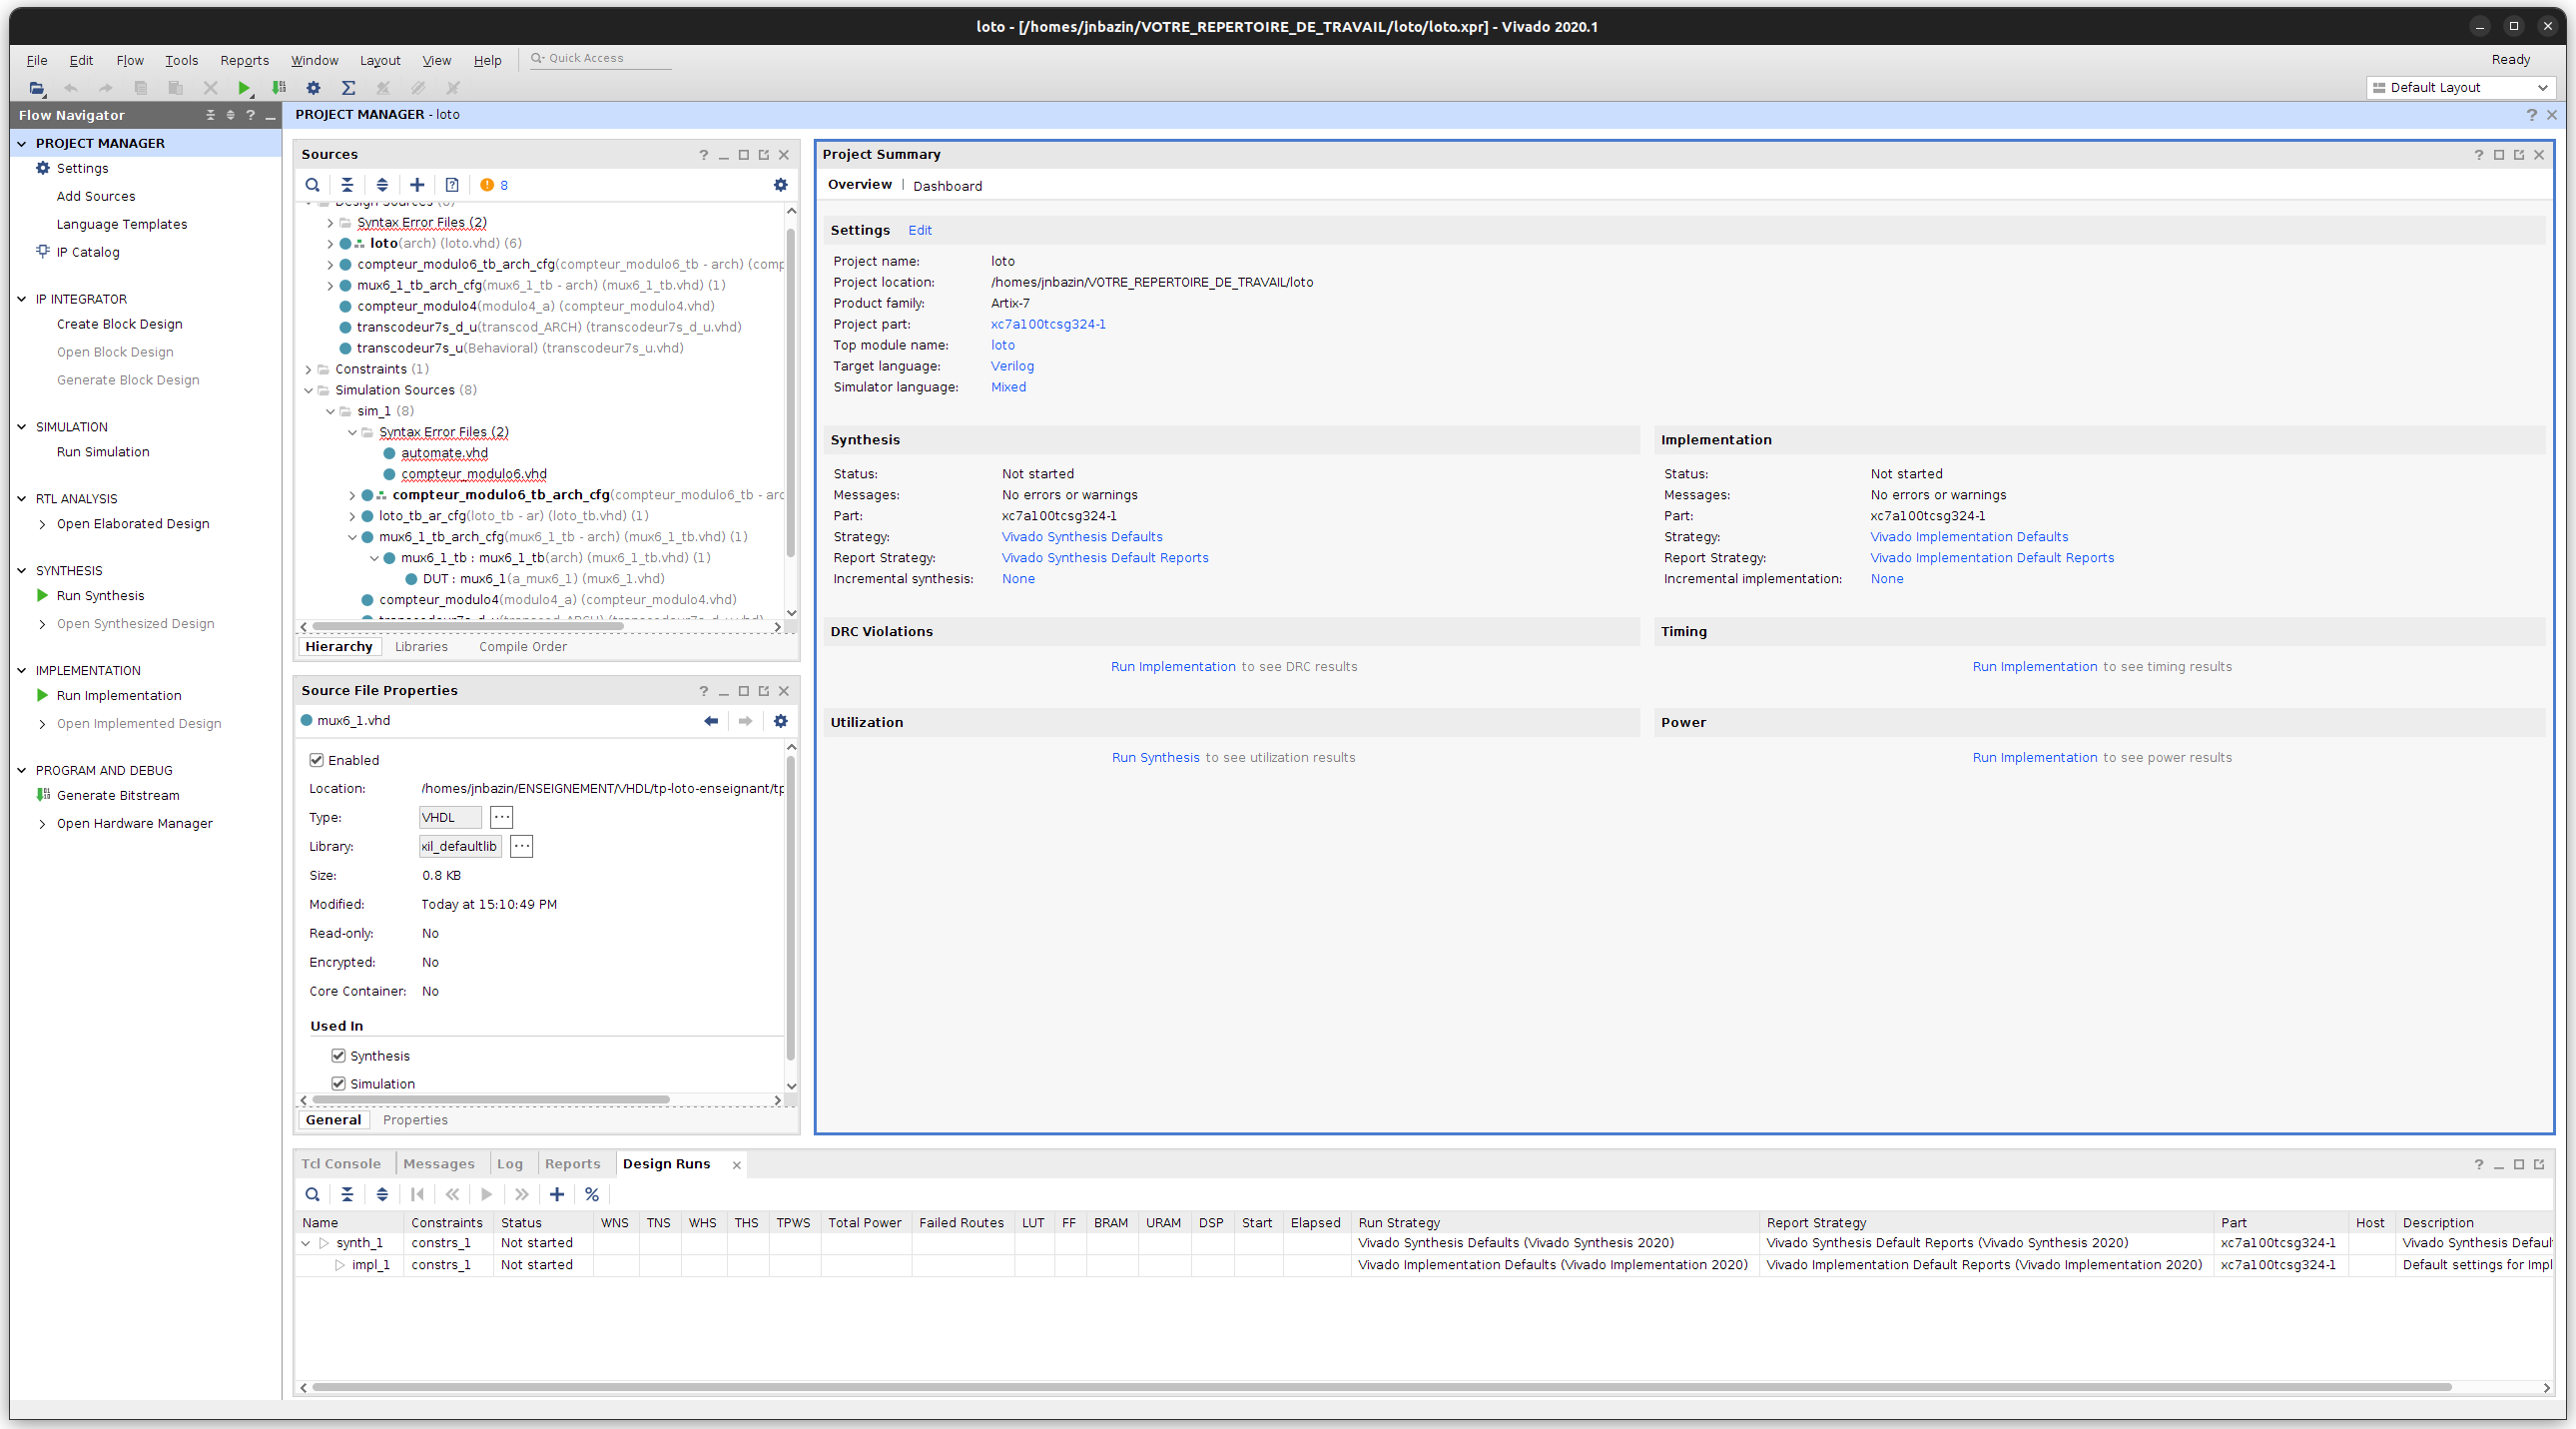Click Generate Bitstream icon in main toolbar

(x=279, y=88)
